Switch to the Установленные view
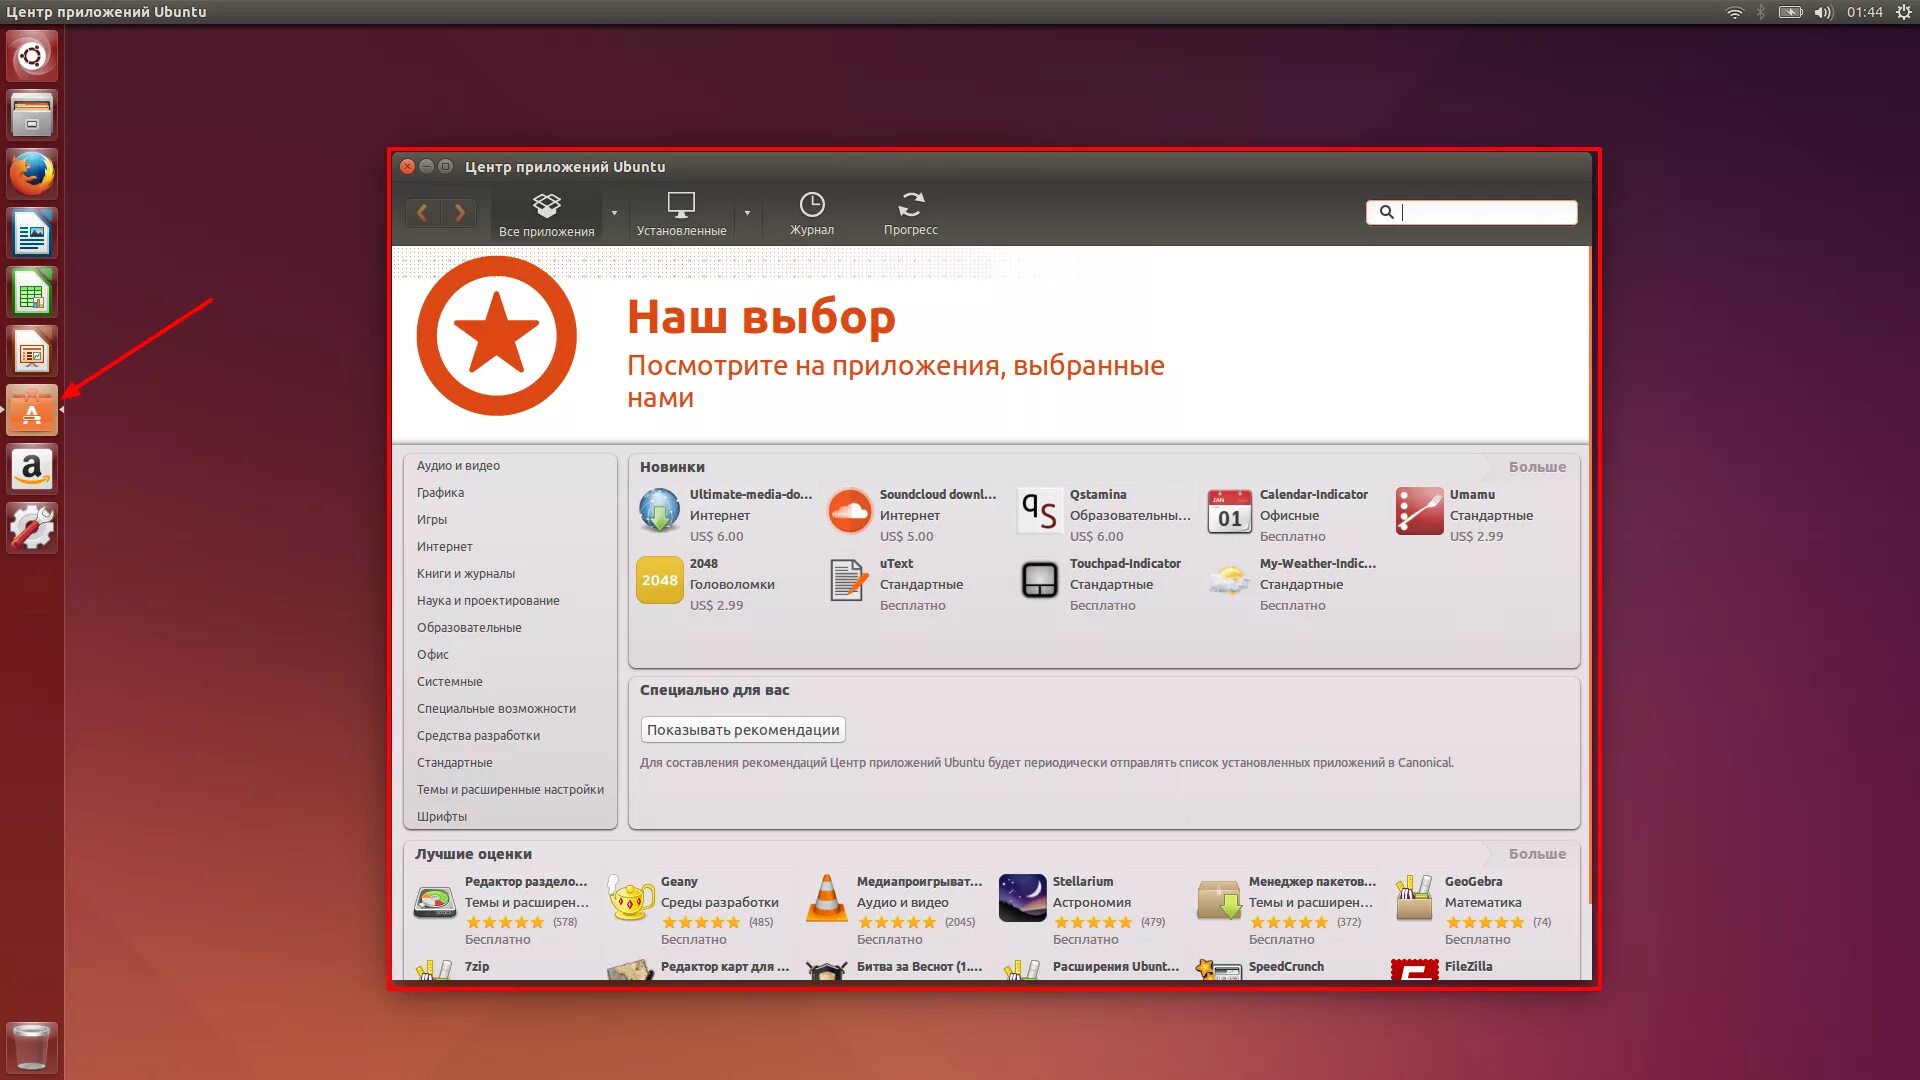 [x=681, y=214]
